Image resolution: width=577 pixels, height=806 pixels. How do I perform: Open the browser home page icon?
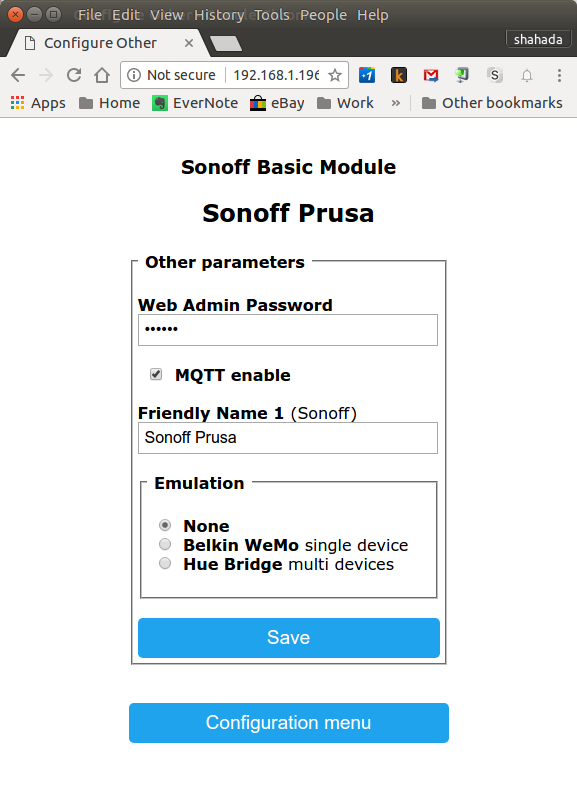click(x=102, y=75)
